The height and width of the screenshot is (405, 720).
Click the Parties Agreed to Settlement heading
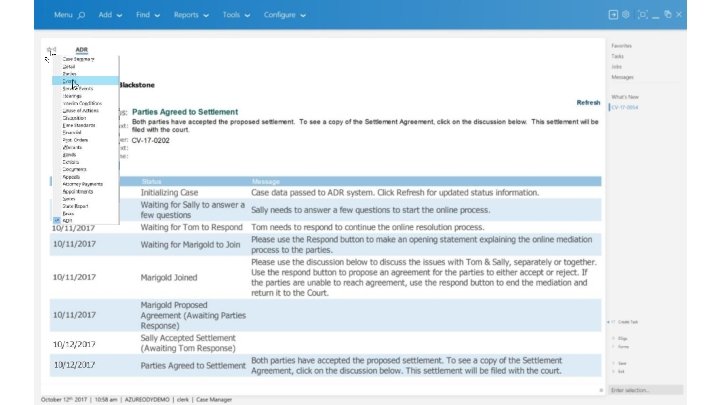tap(185, 112)
